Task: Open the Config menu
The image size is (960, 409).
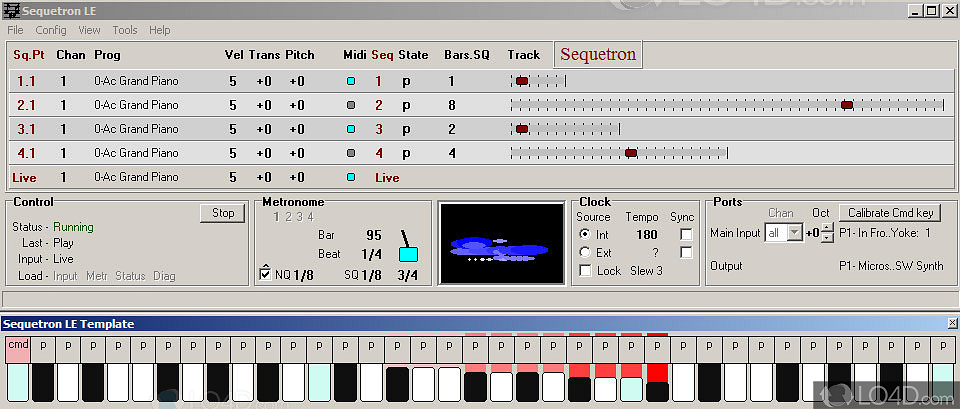Action: (51, 30)
